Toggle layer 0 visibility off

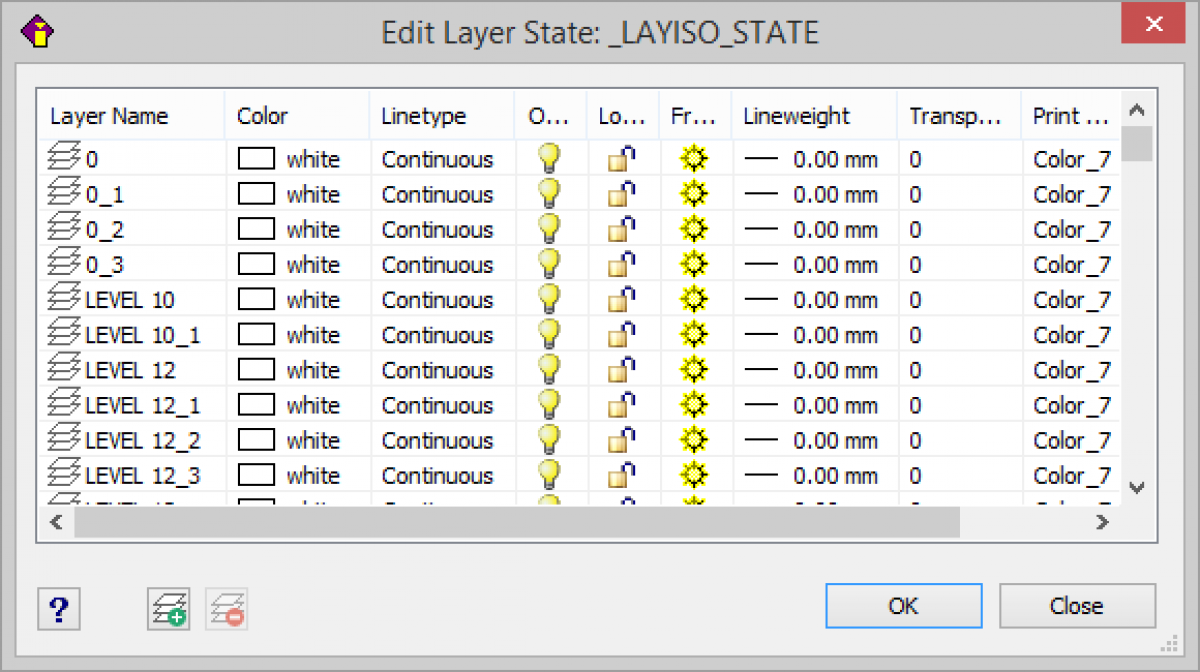[548, 158]
